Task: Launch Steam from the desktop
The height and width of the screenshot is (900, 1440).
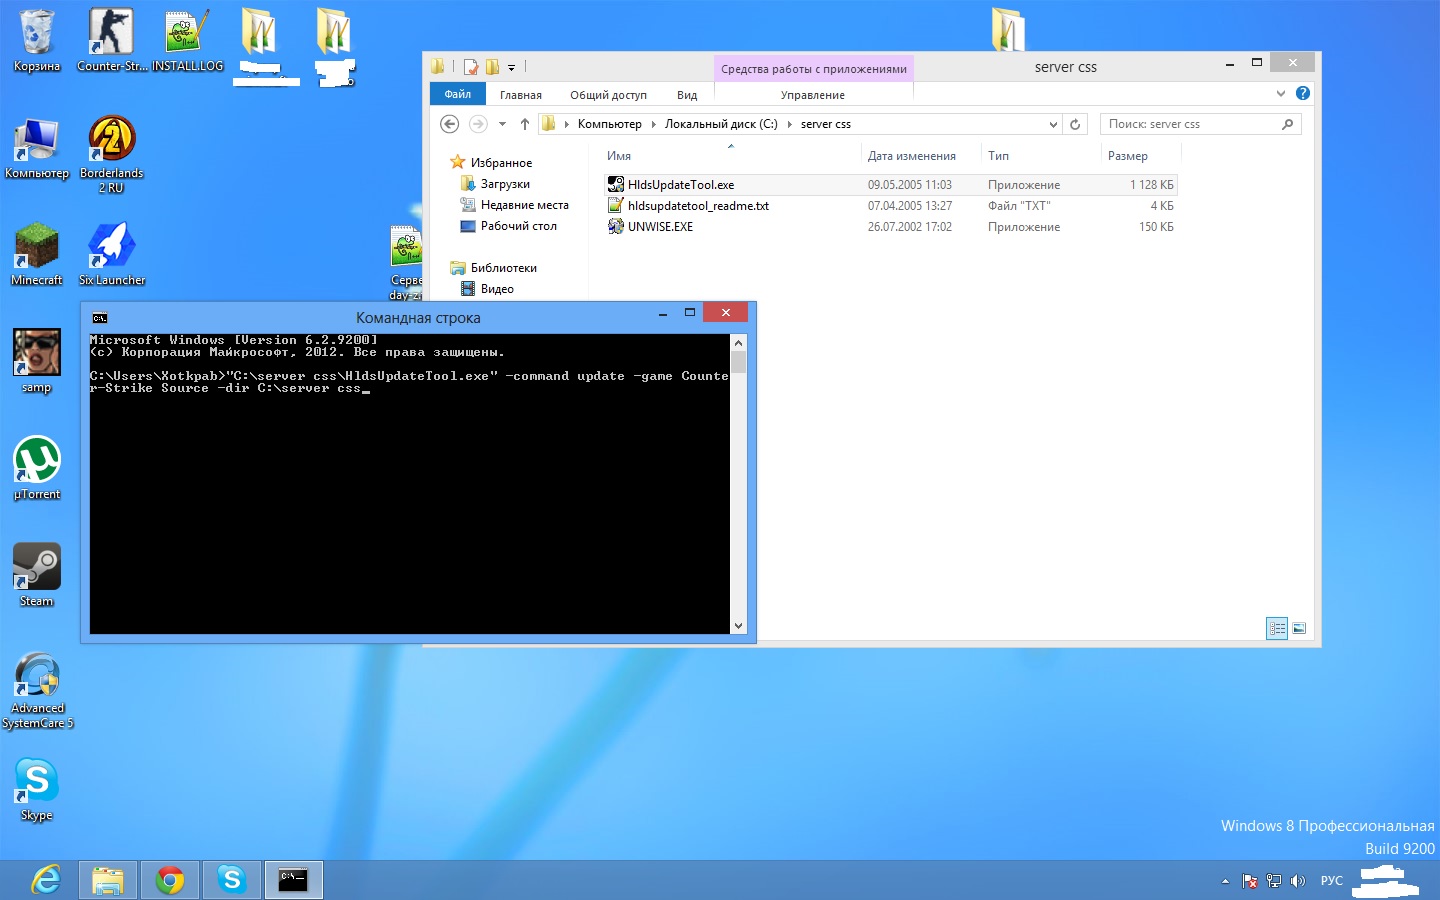Action: click(x=37, y=575)
